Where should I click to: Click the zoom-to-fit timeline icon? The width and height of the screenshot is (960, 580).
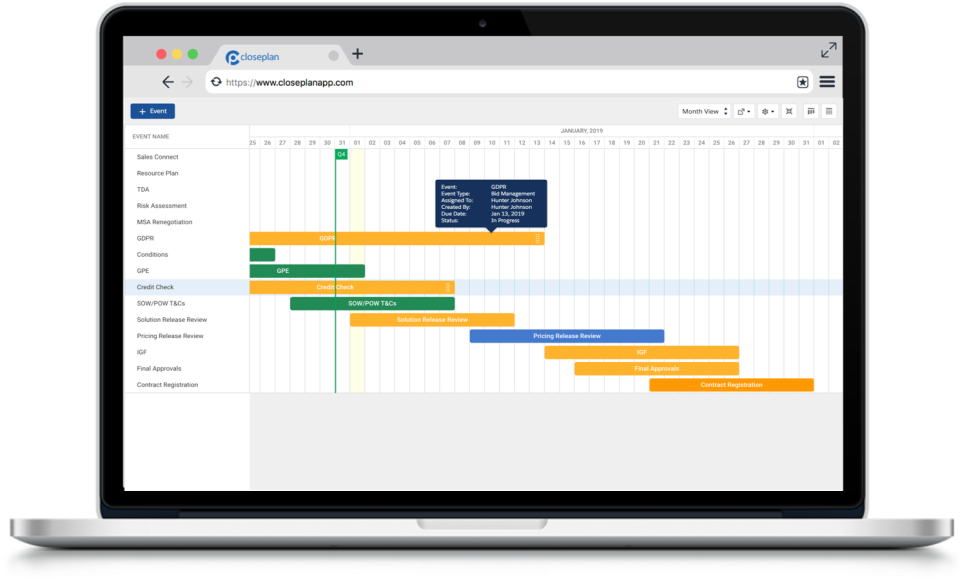click(x=789, y=111)
